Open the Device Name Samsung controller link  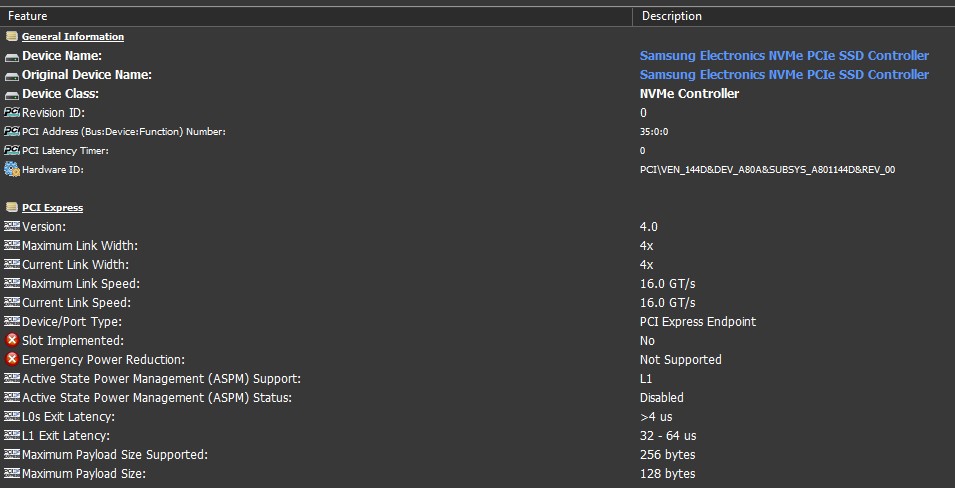[784, 56]
